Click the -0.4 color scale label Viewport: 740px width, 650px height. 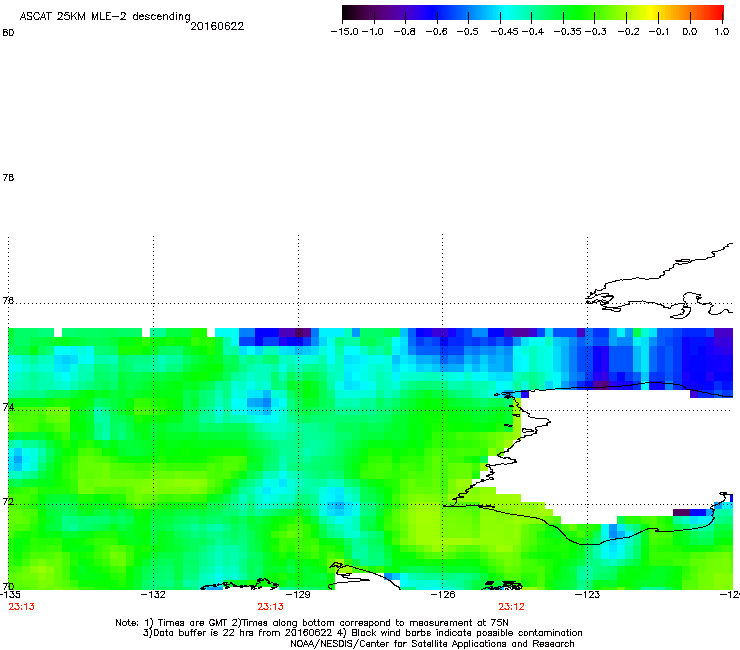point(532,32)
